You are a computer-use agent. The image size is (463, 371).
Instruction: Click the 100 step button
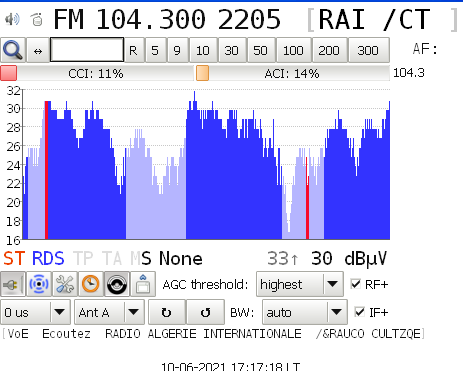pyautogui.click(x=294, y=50)
